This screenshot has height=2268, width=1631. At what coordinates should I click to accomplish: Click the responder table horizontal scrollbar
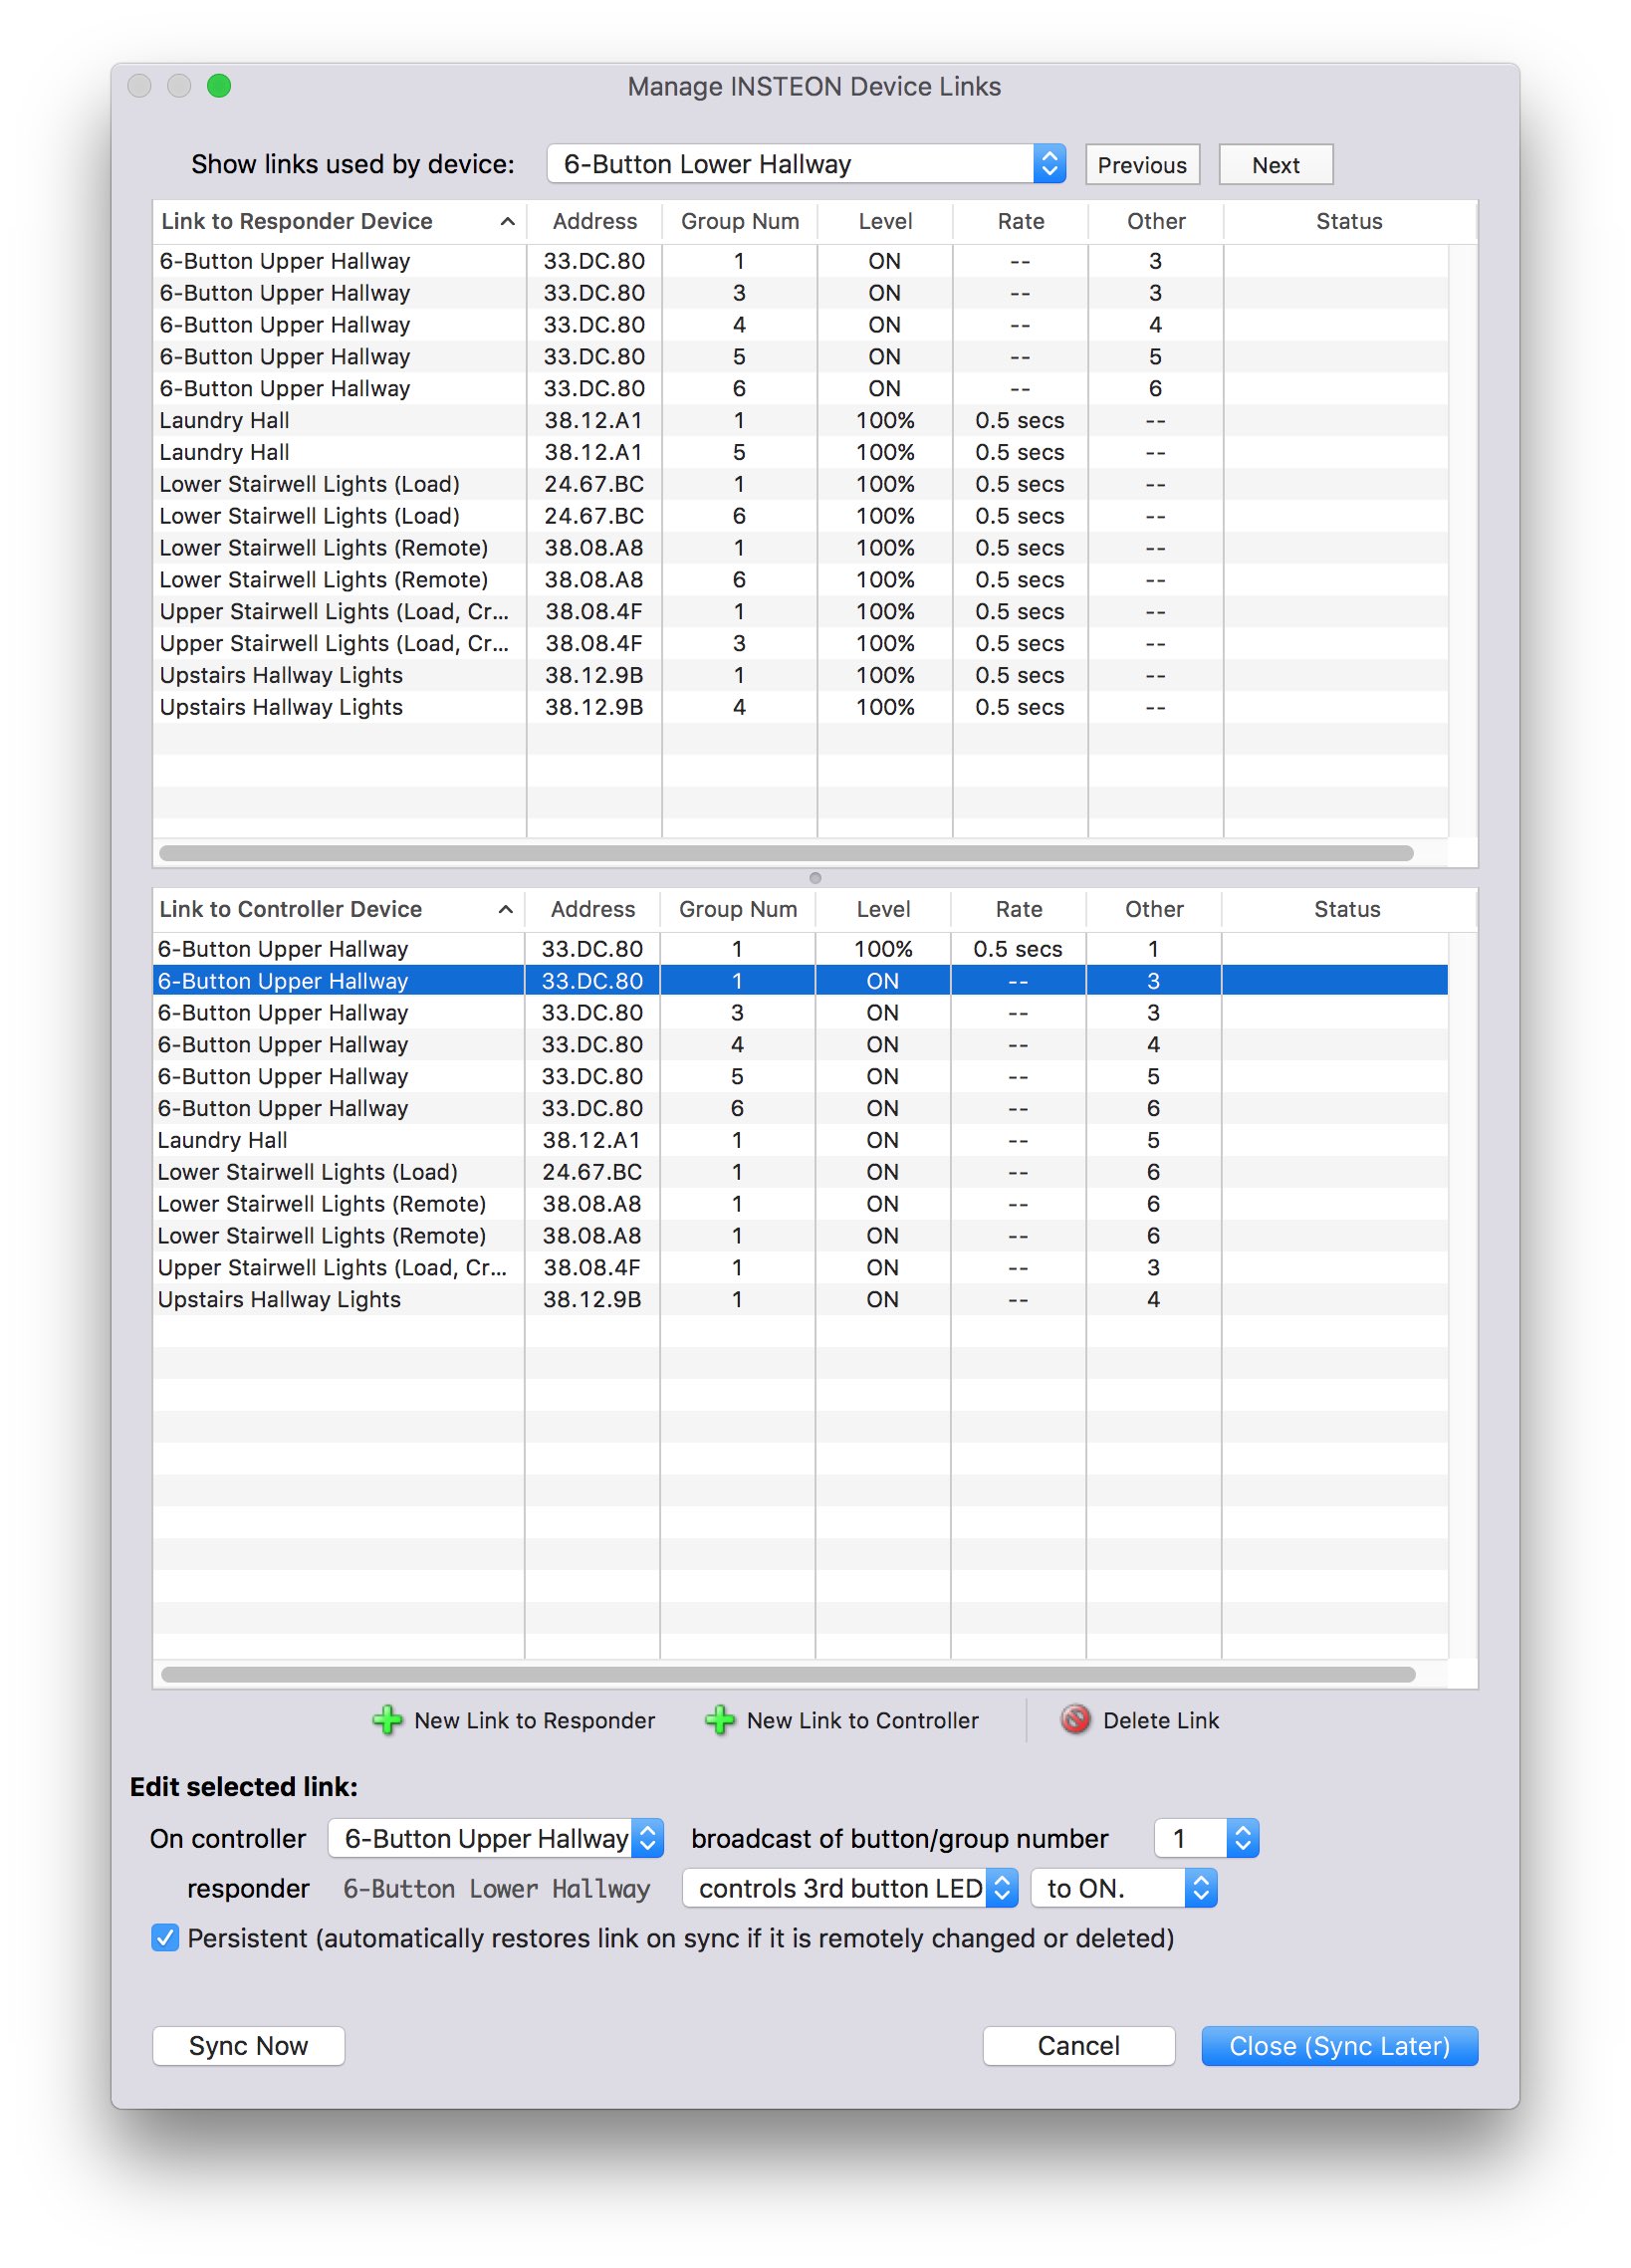[786, 853]
